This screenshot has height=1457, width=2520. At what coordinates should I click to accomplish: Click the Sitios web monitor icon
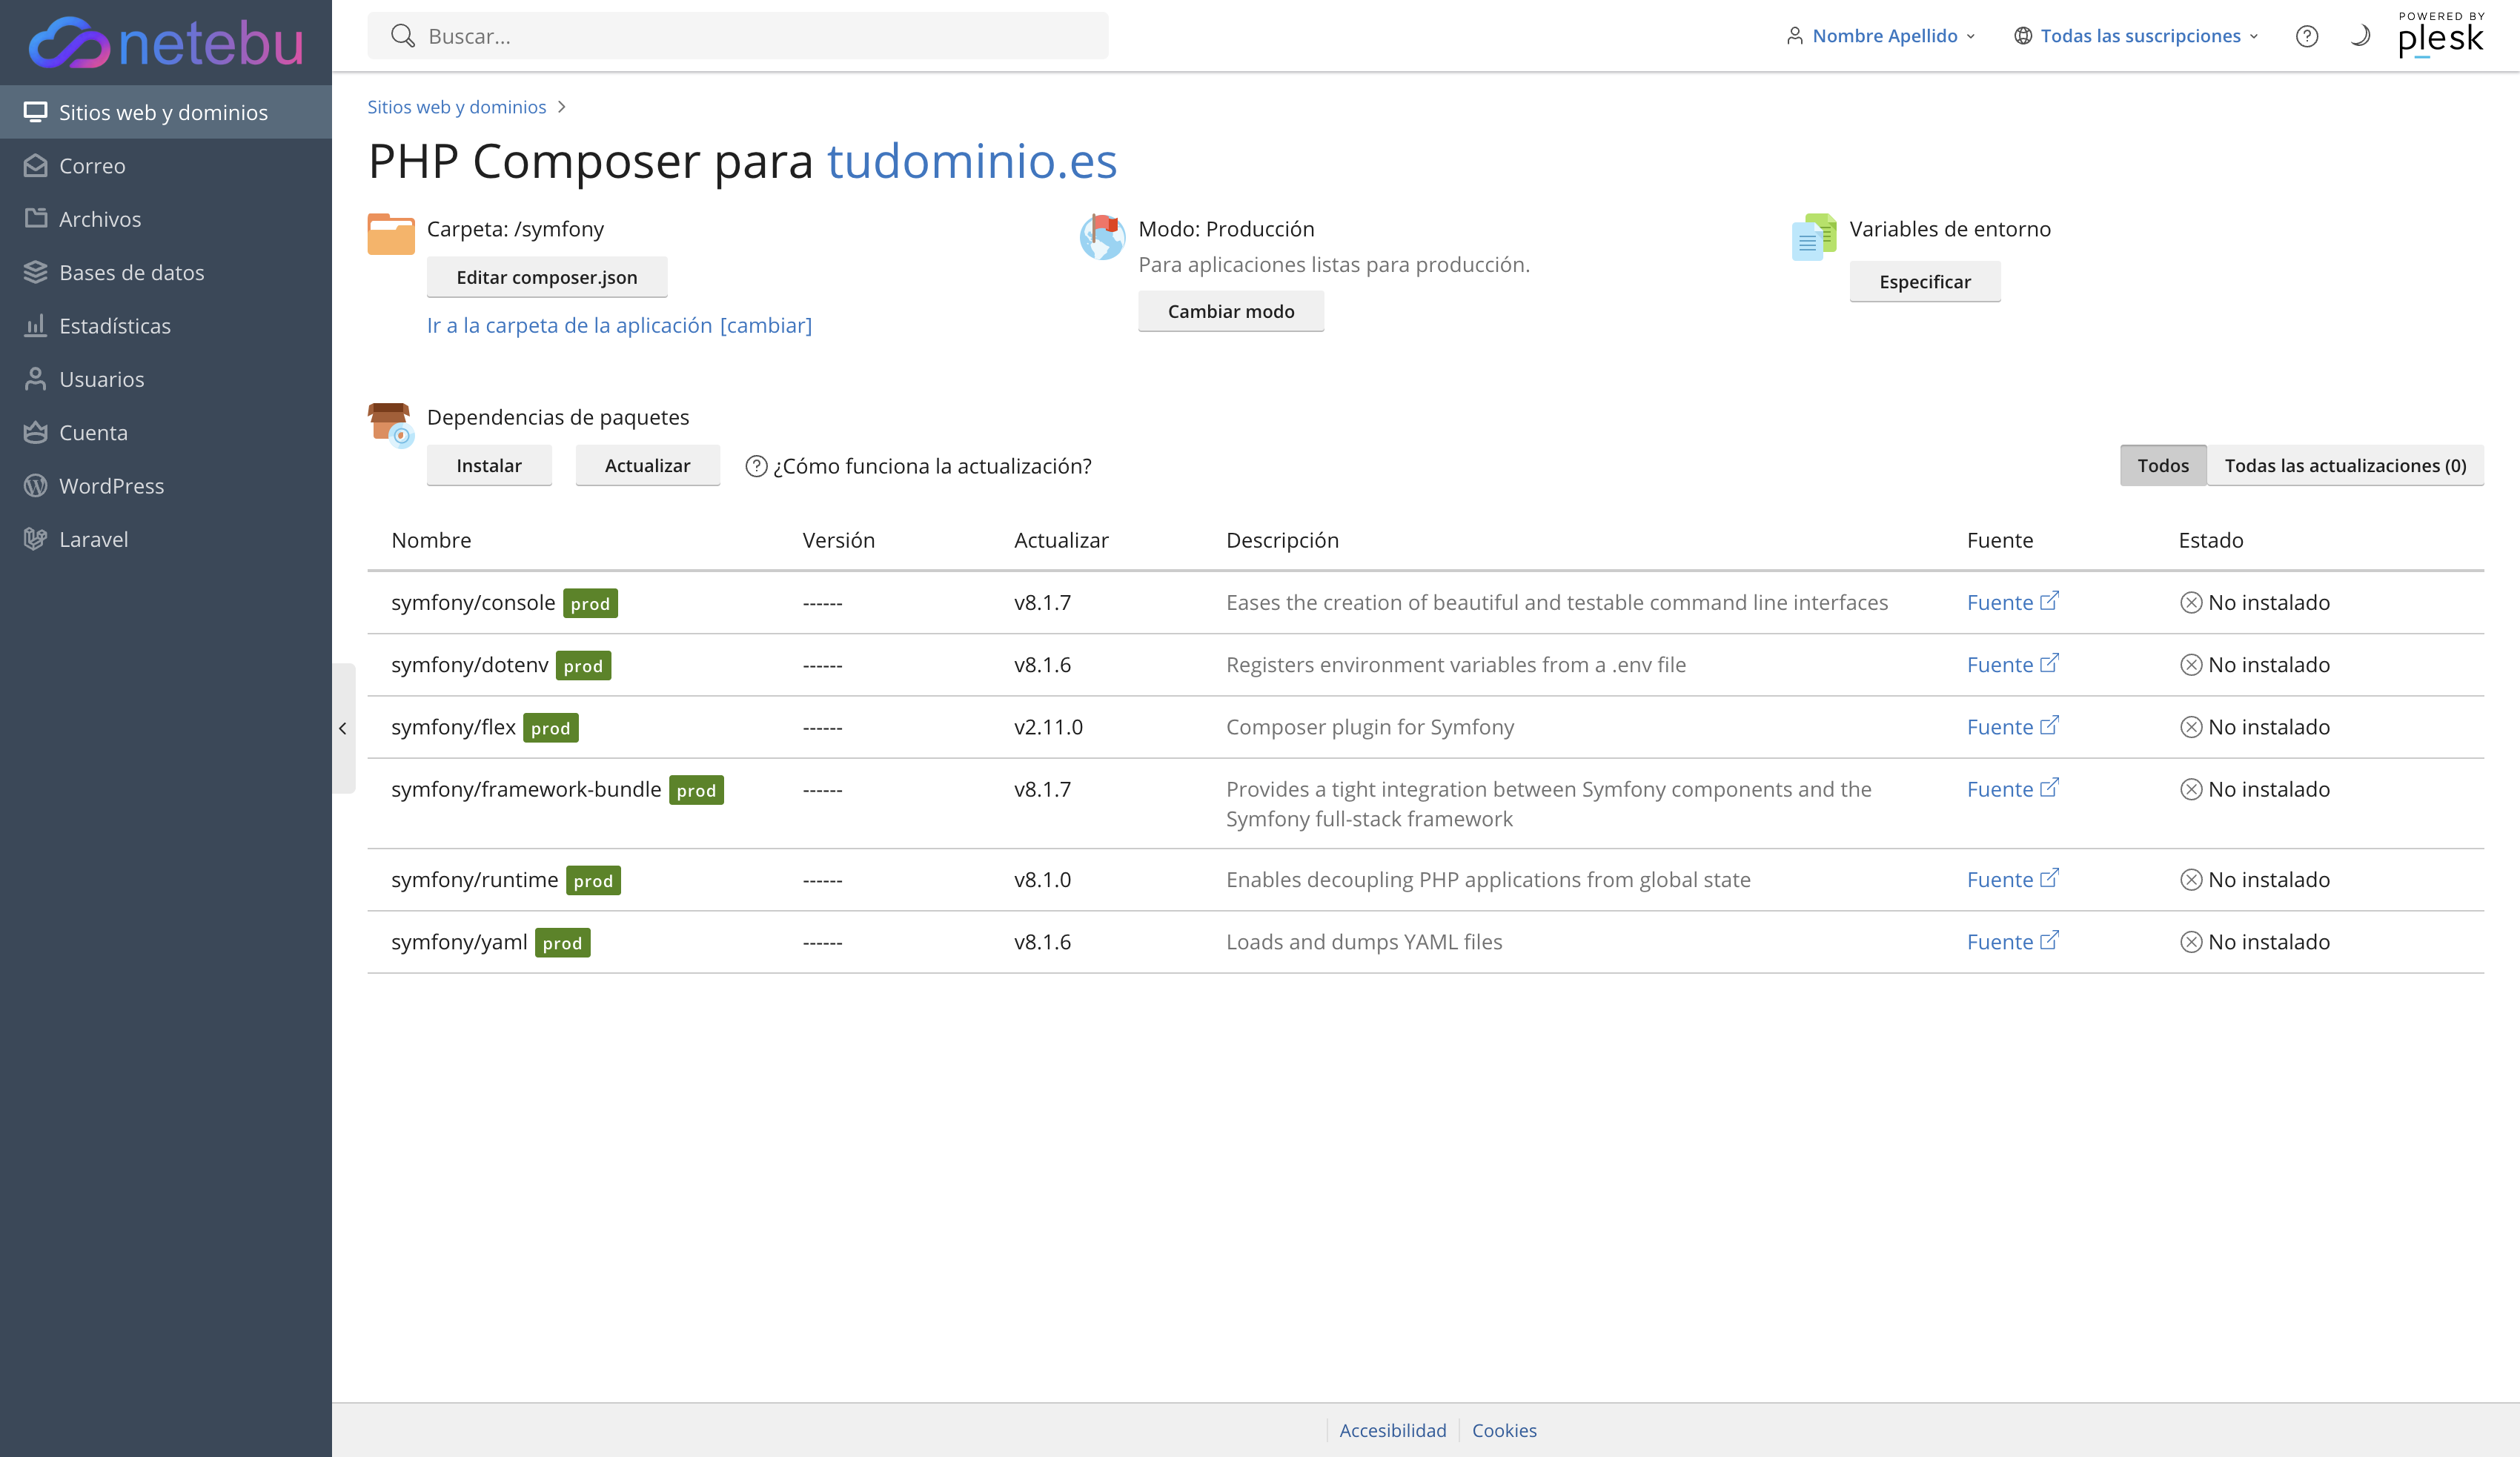pos(36,112)
